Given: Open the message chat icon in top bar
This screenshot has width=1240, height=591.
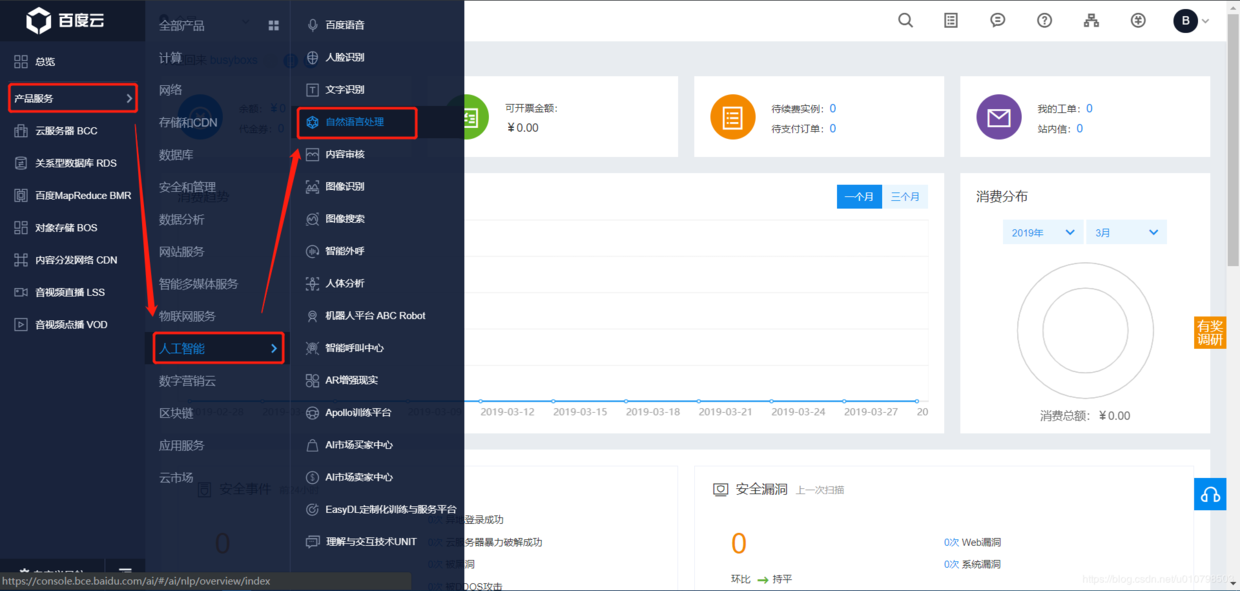Looking at the screenshot, I should [998, 20].
